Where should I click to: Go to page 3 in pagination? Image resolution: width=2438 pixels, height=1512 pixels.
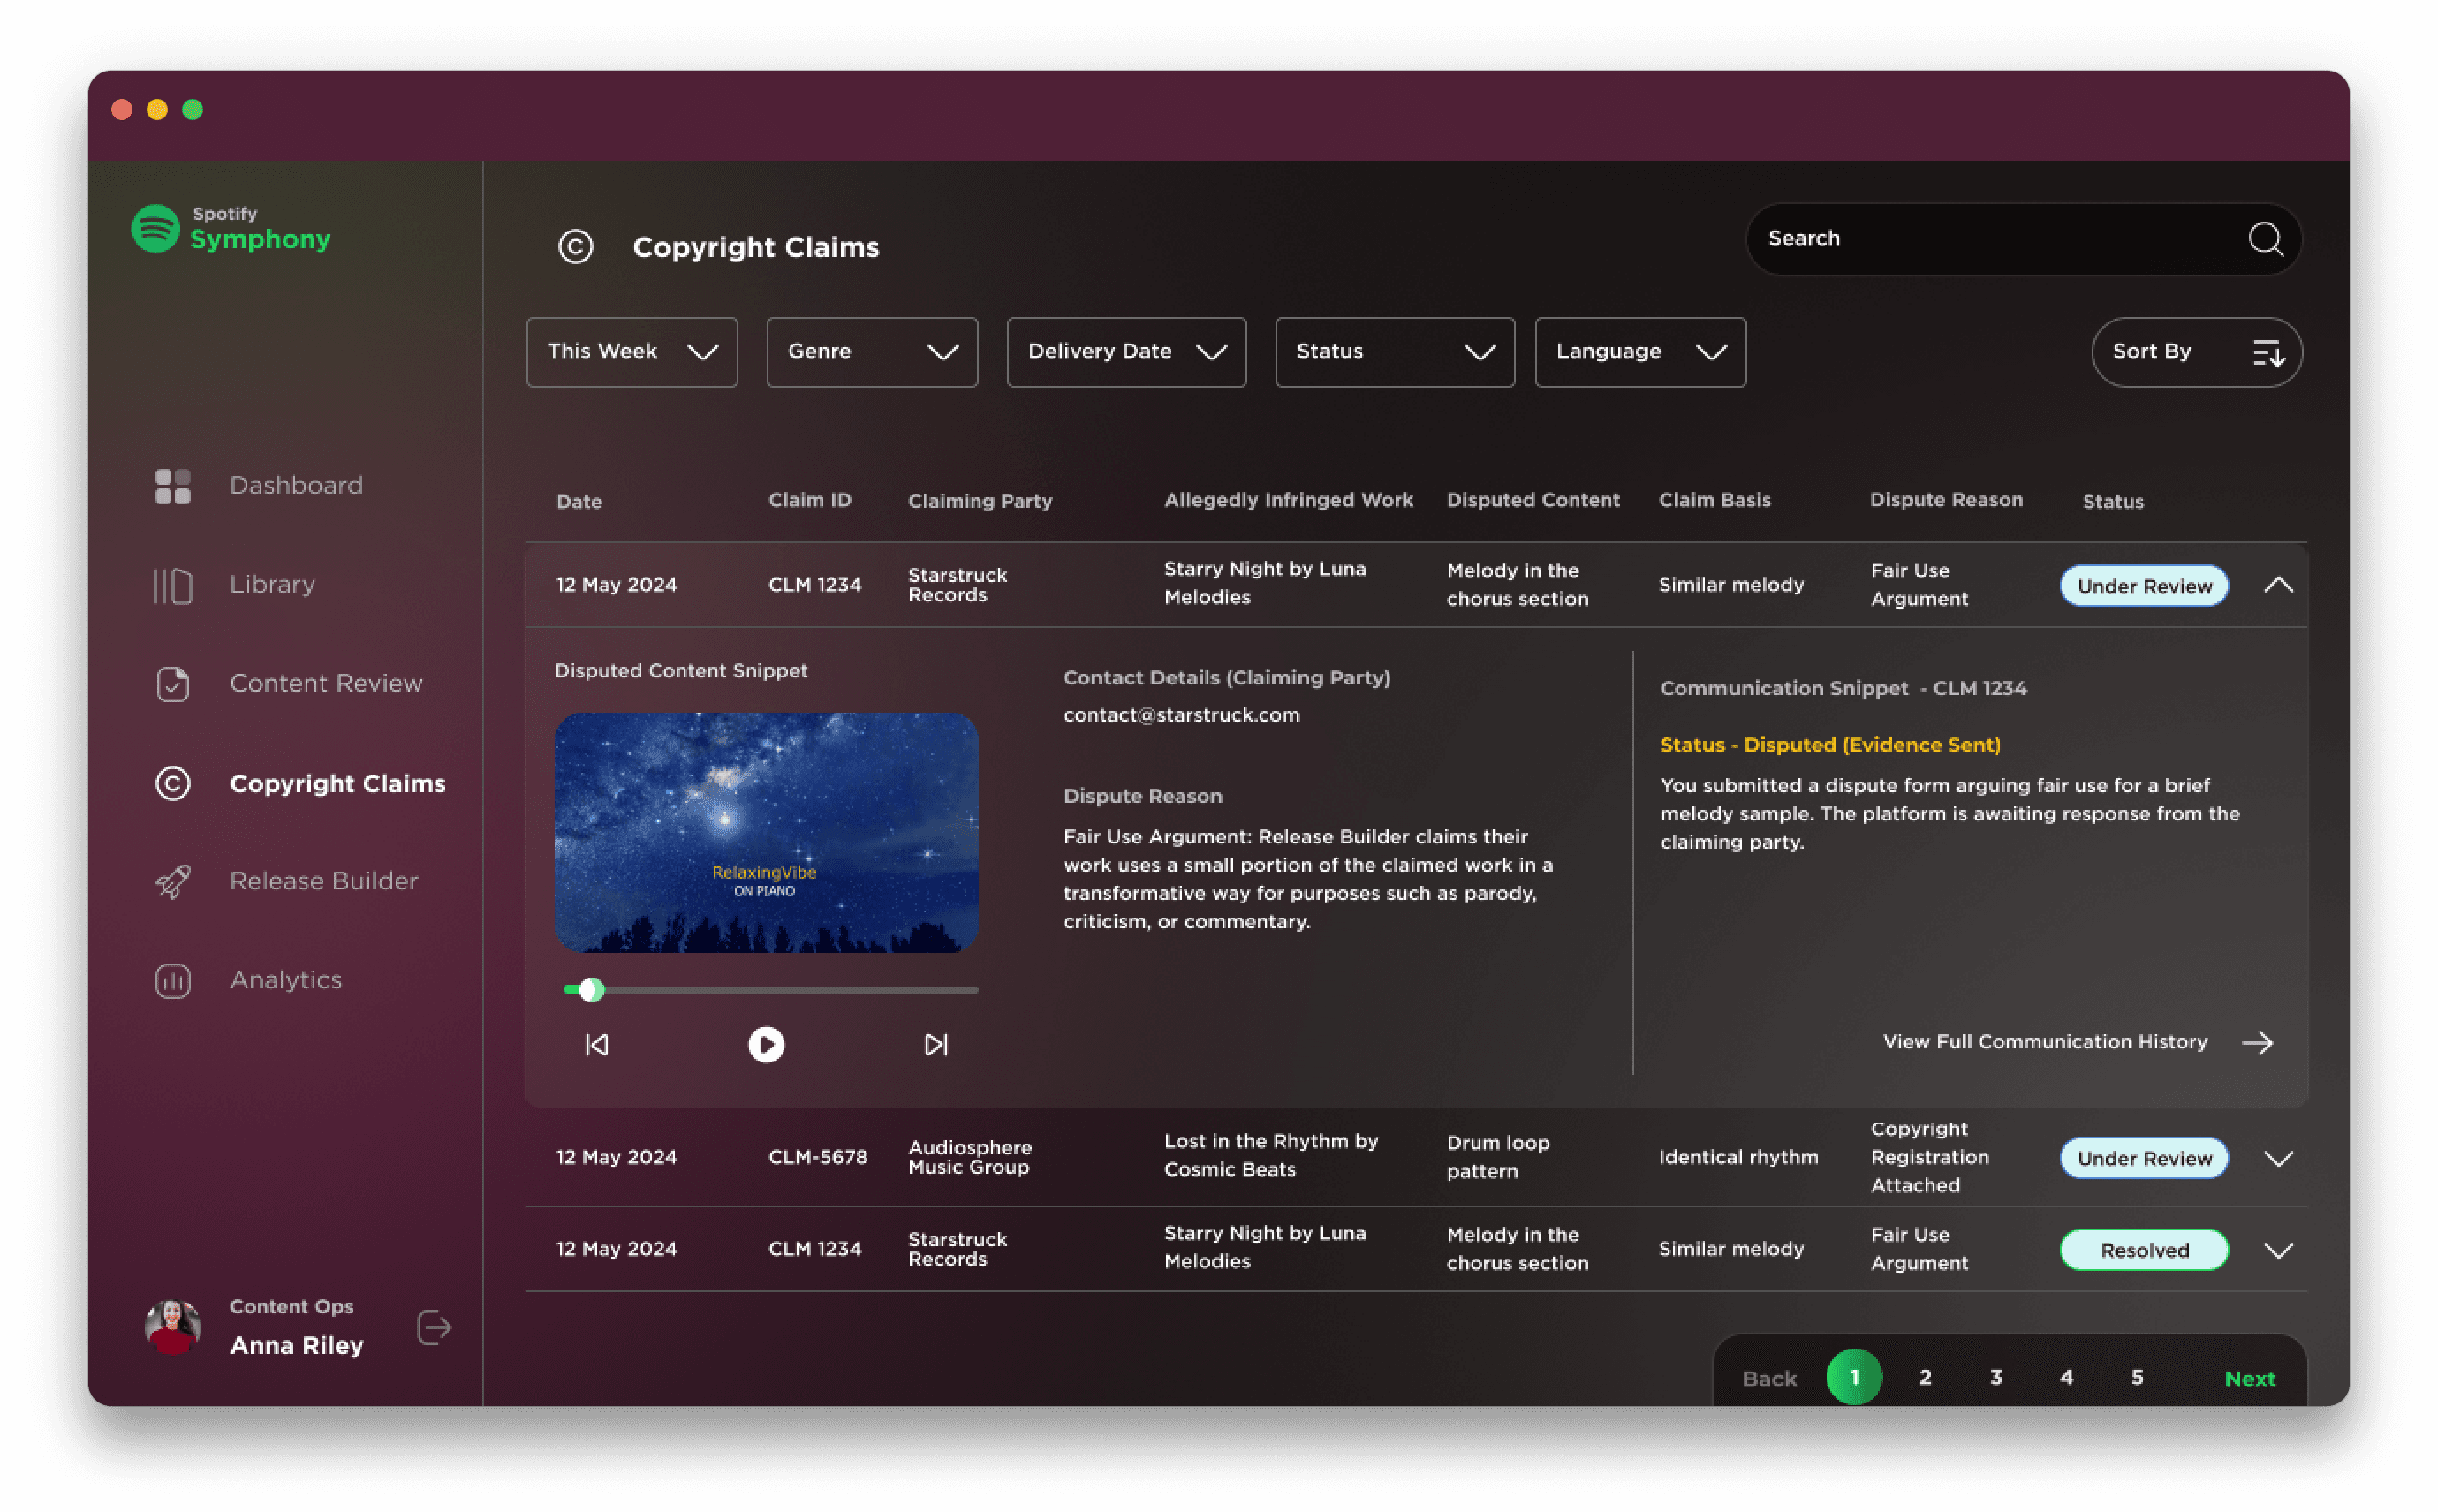click(1995, 1378)
